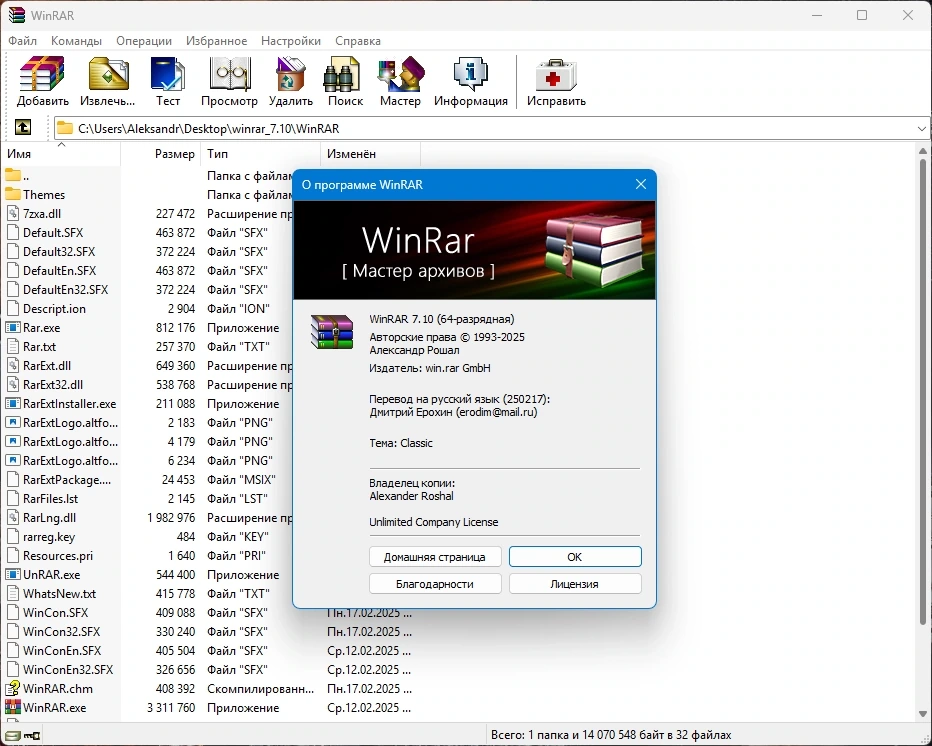The image size is (932, 746).
Task: Open the Поиск (Find) binoculars tool
Action: [x=345, y=81]
